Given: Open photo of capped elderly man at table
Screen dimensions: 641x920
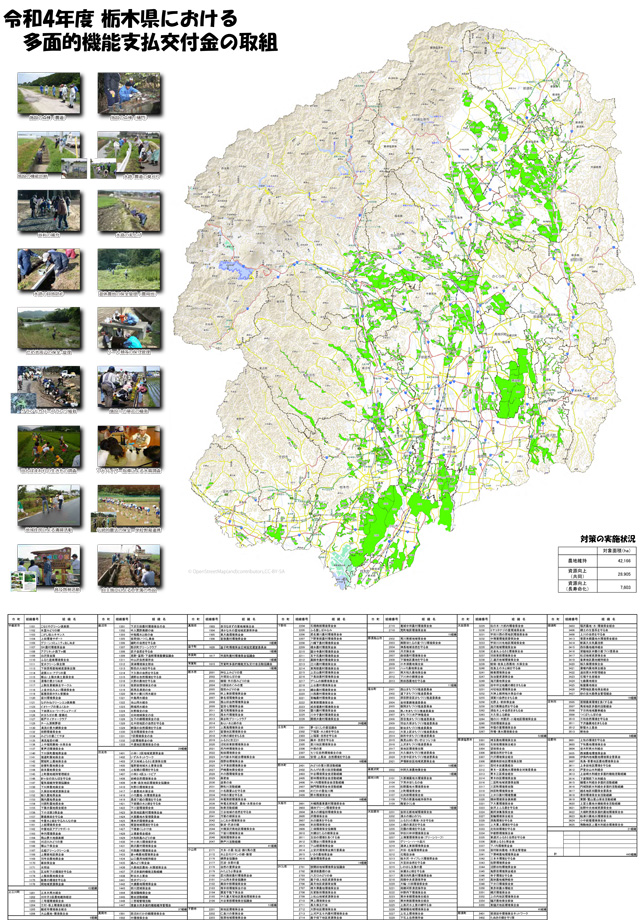Looking at the screenshot, I should (x=129, y=446).
